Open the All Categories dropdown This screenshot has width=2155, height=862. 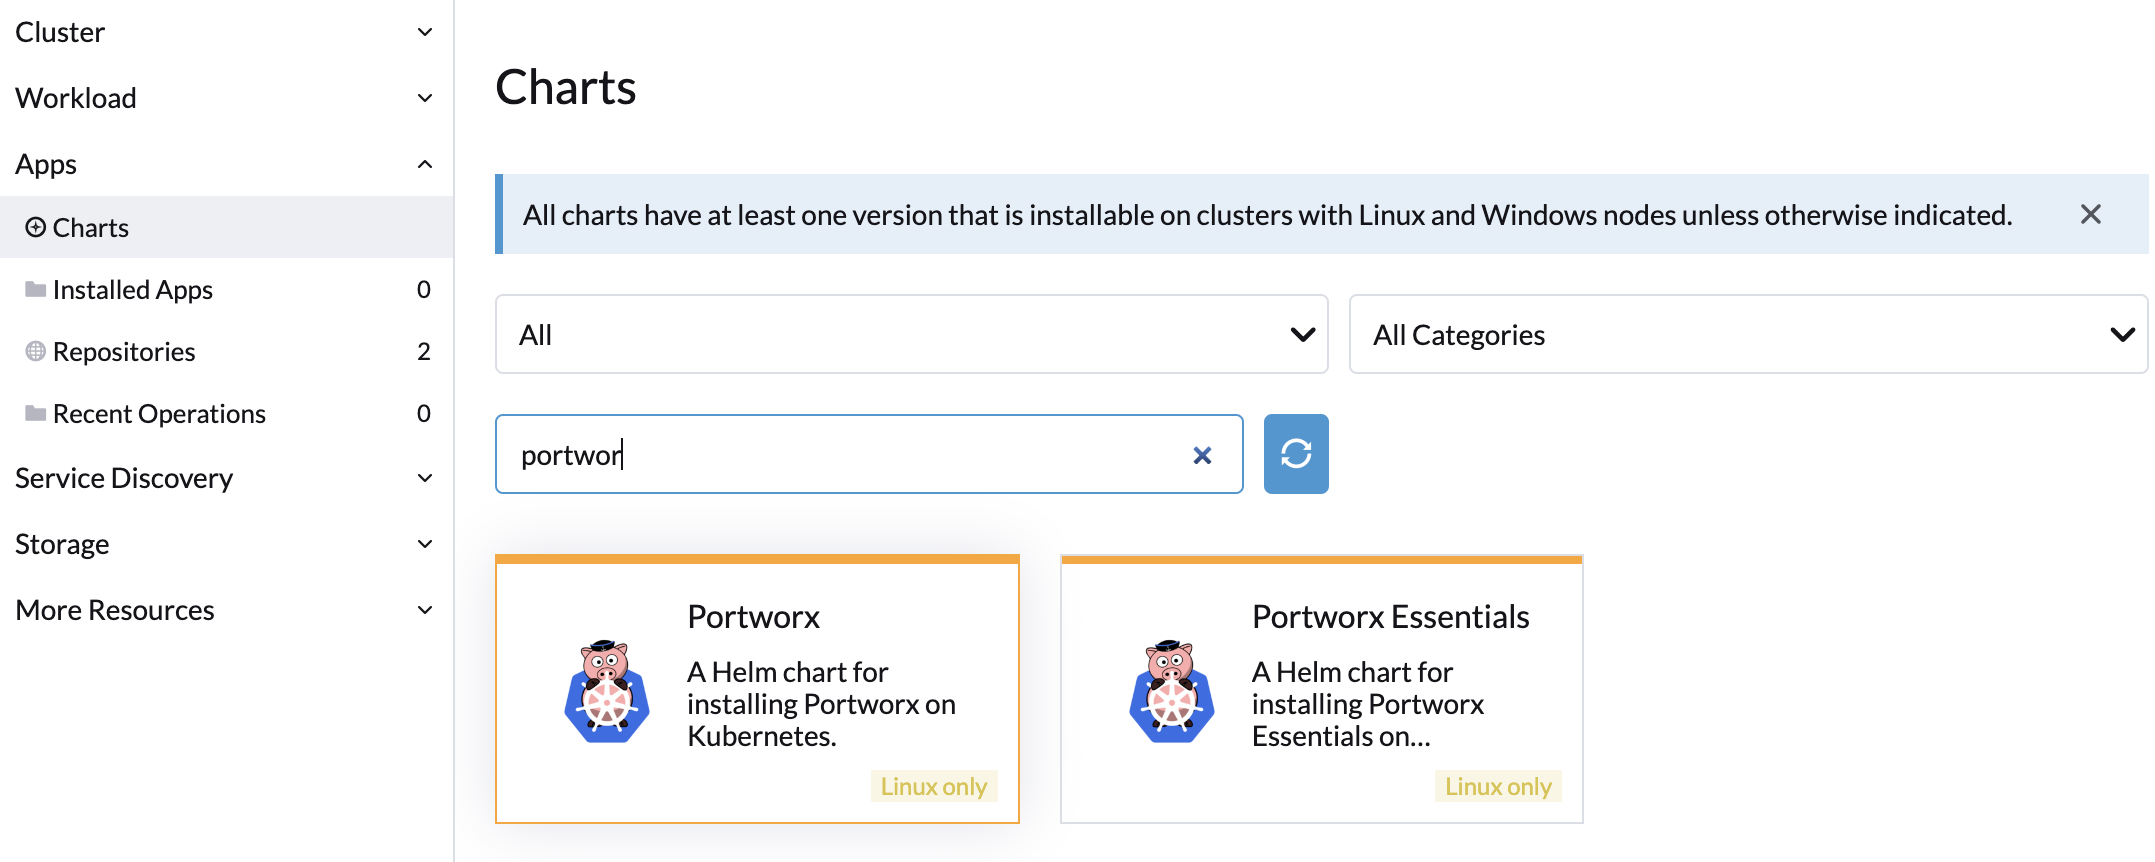pyautogui.click(x=1748, y=334)
